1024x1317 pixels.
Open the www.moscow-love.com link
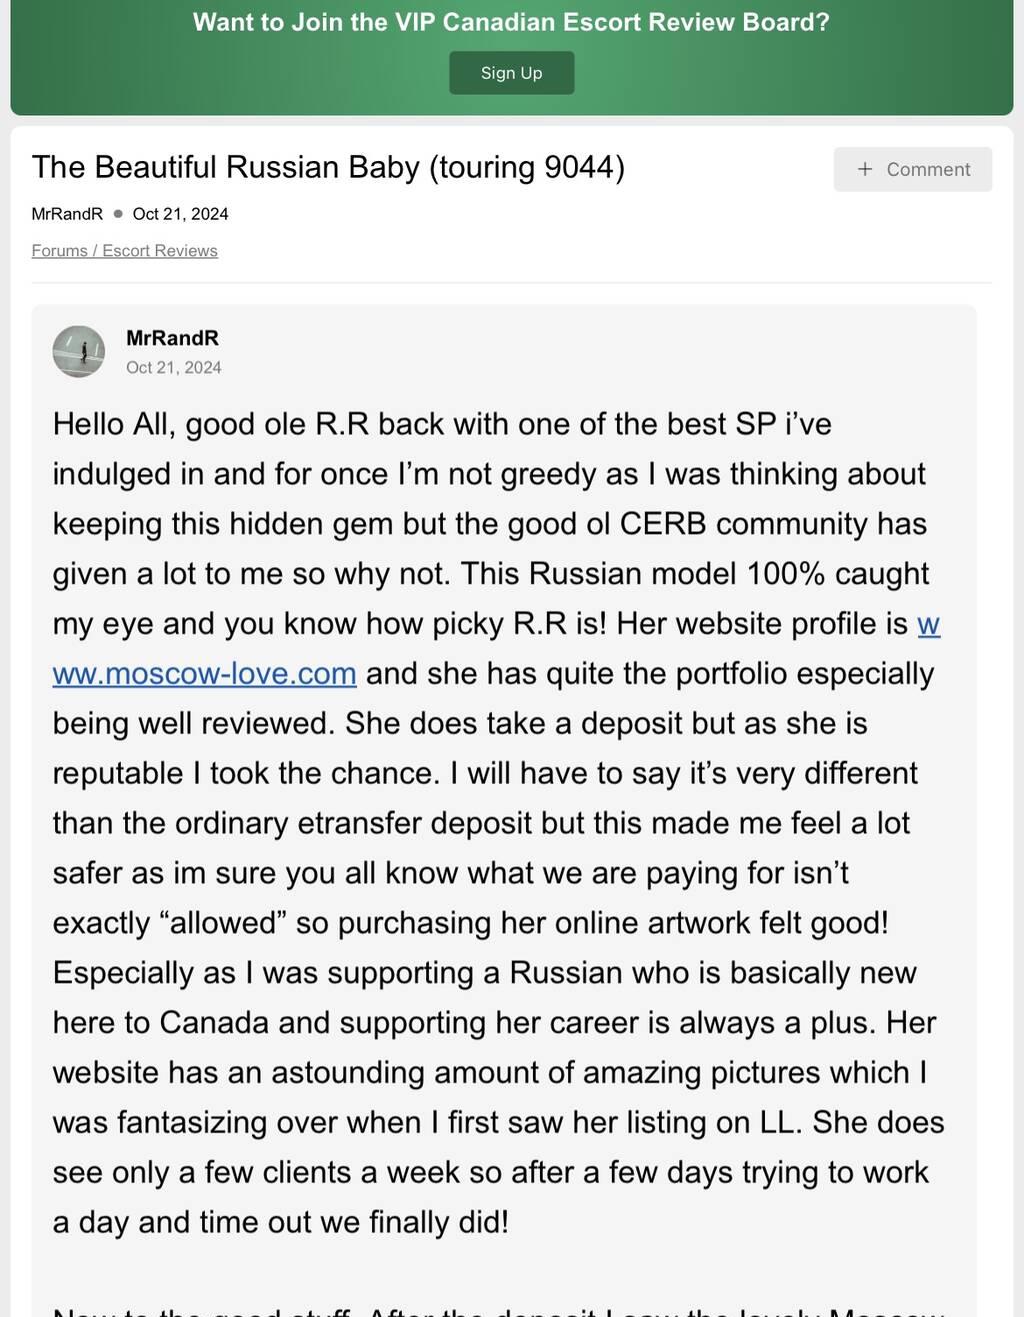click(205, 673)
